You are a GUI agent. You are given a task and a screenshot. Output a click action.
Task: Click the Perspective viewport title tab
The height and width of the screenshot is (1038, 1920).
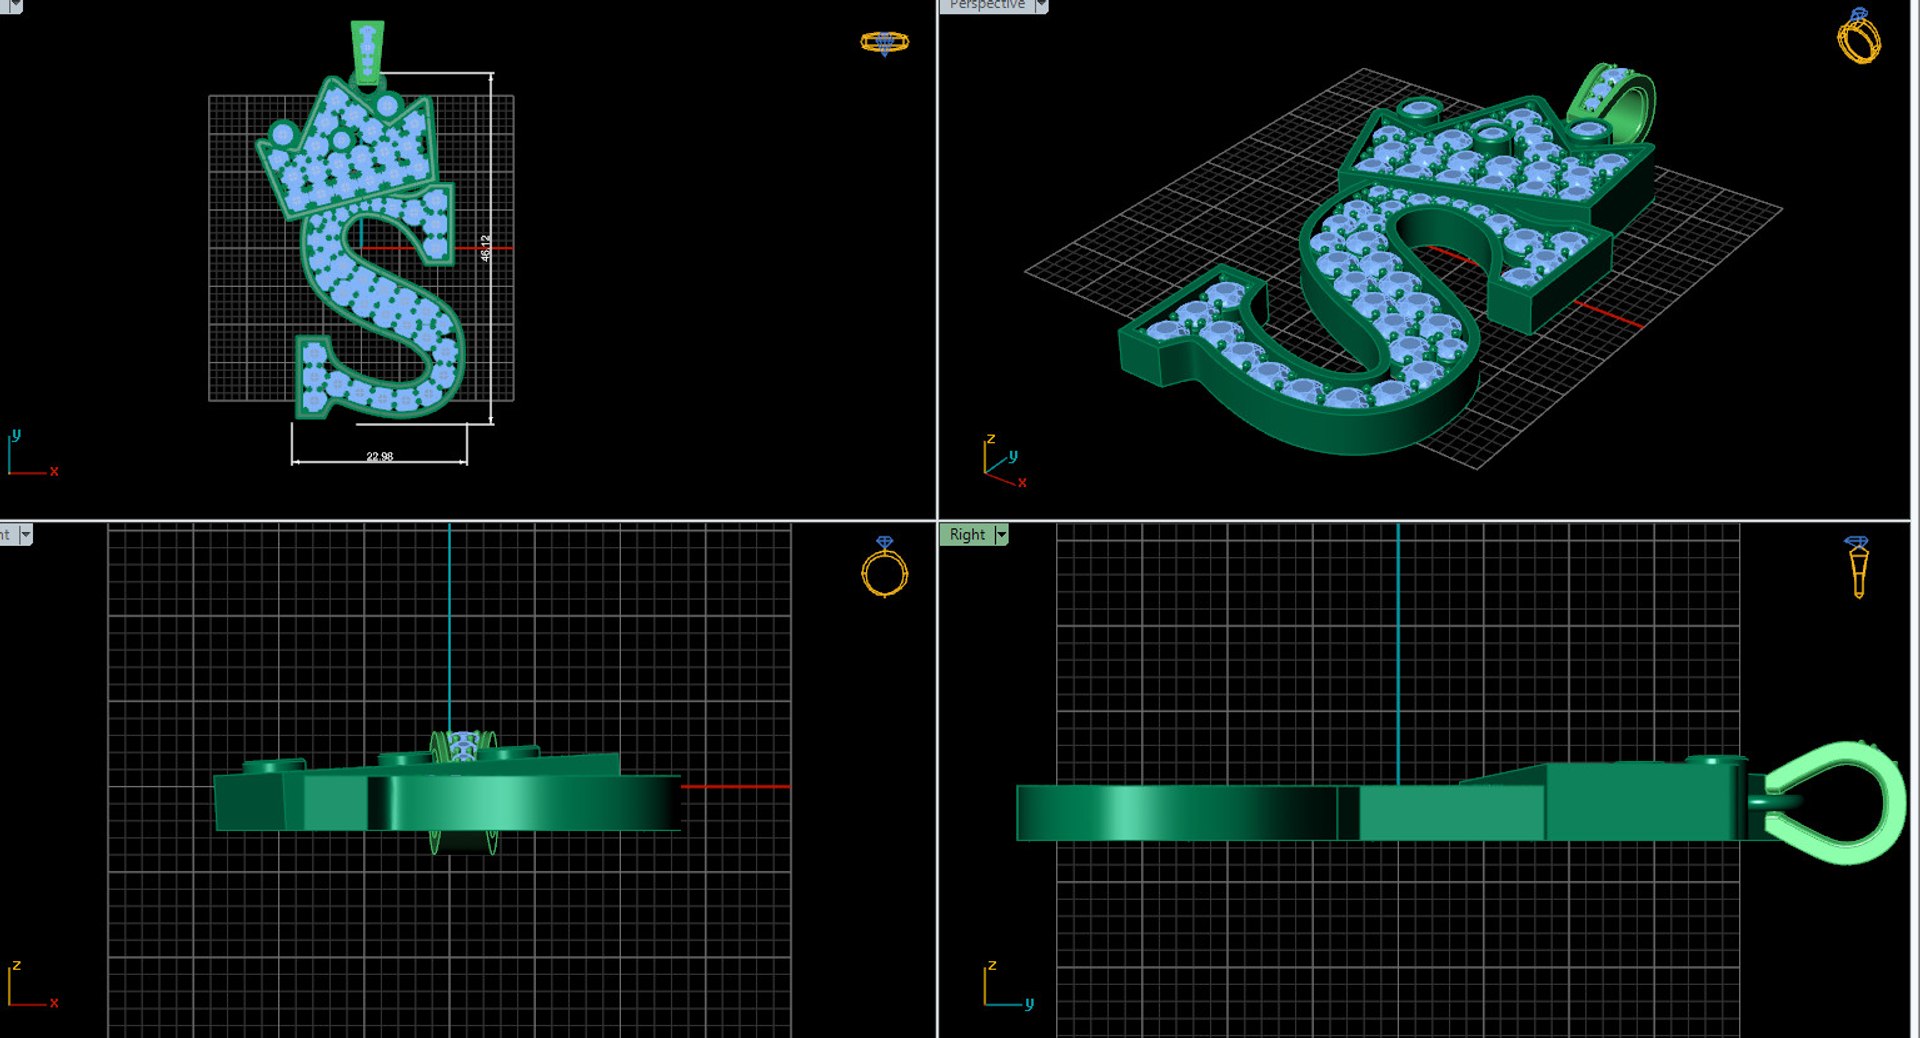click(x=986, y=5)
